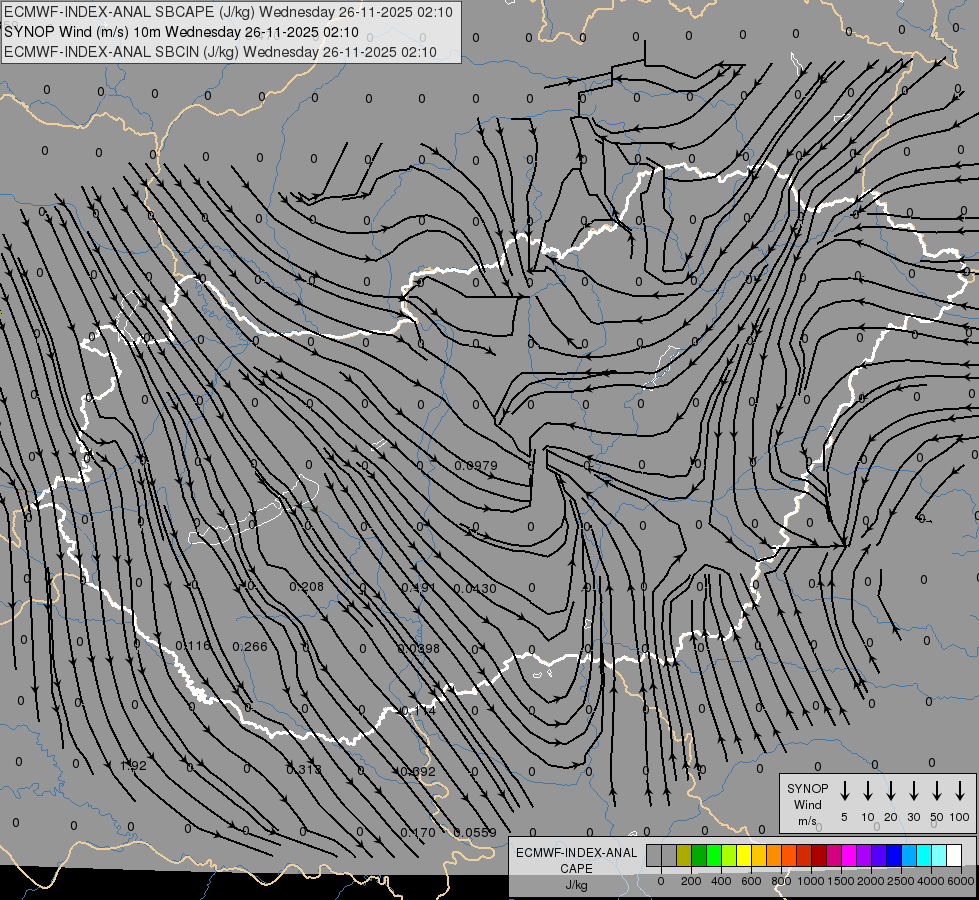Click the 0.313 value on the map
The width and height of the screenshot is (979, 900).
click(x=303, y=769)
